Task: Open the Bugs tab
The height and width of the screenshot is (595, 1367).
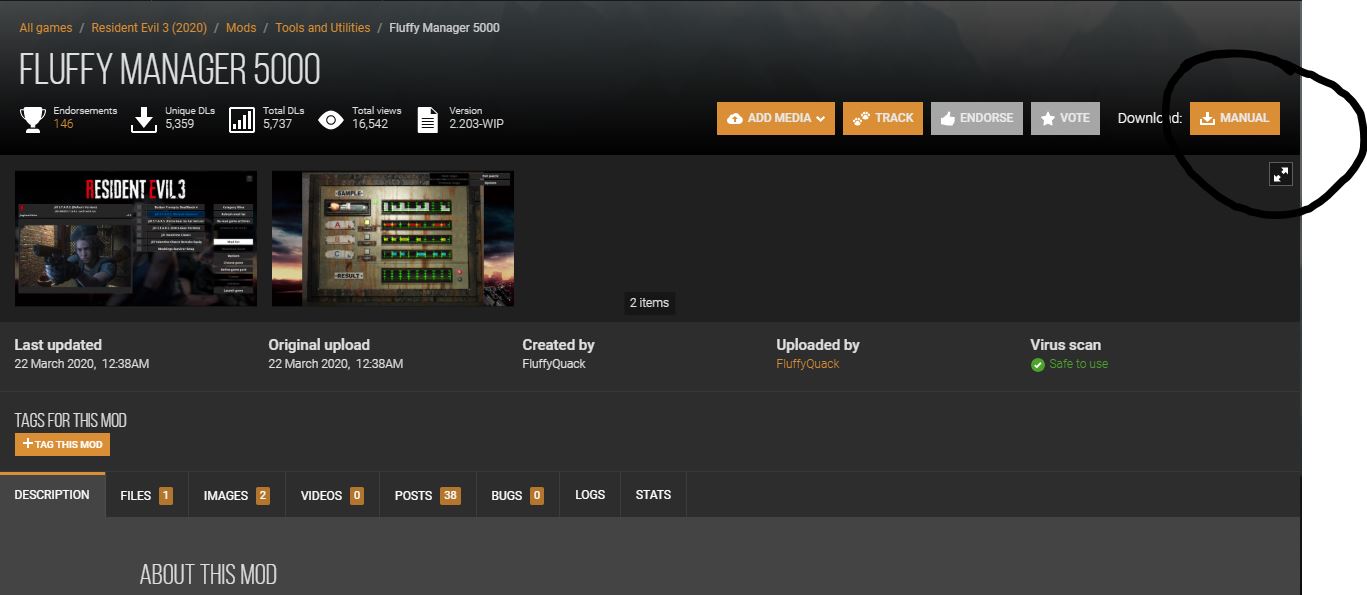Action: (517, 495)
